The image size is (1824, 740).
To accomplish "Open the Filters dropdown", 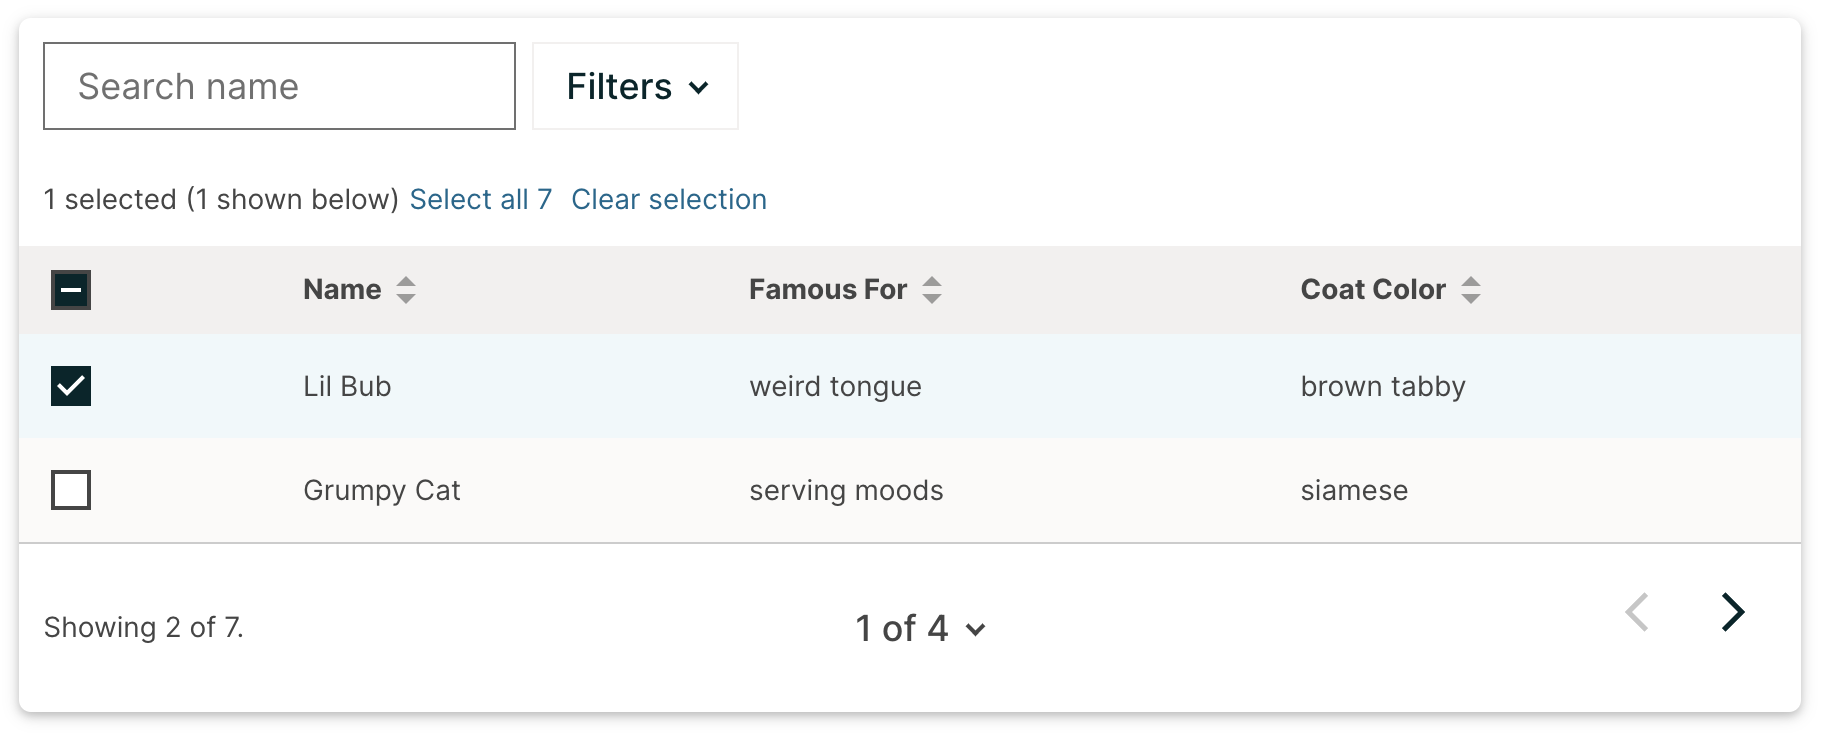I will point(634,87).
